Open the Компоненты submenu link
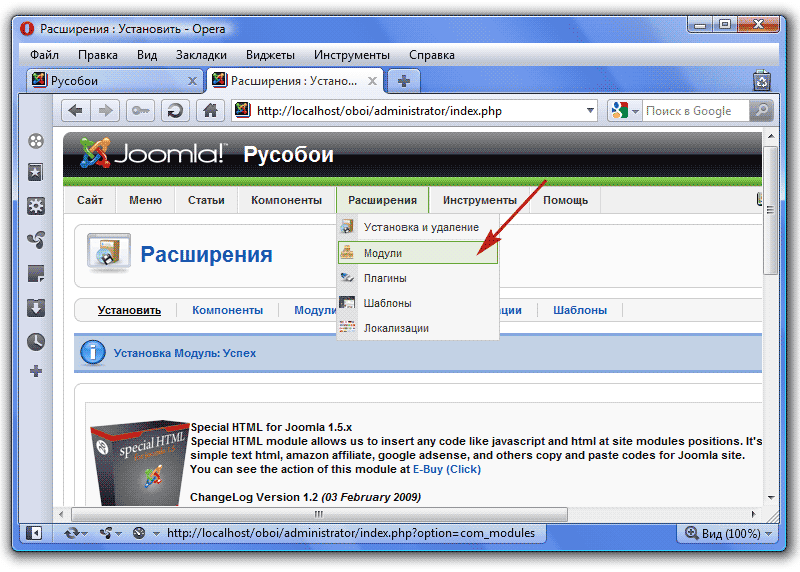800x572 pixels. 227,310
